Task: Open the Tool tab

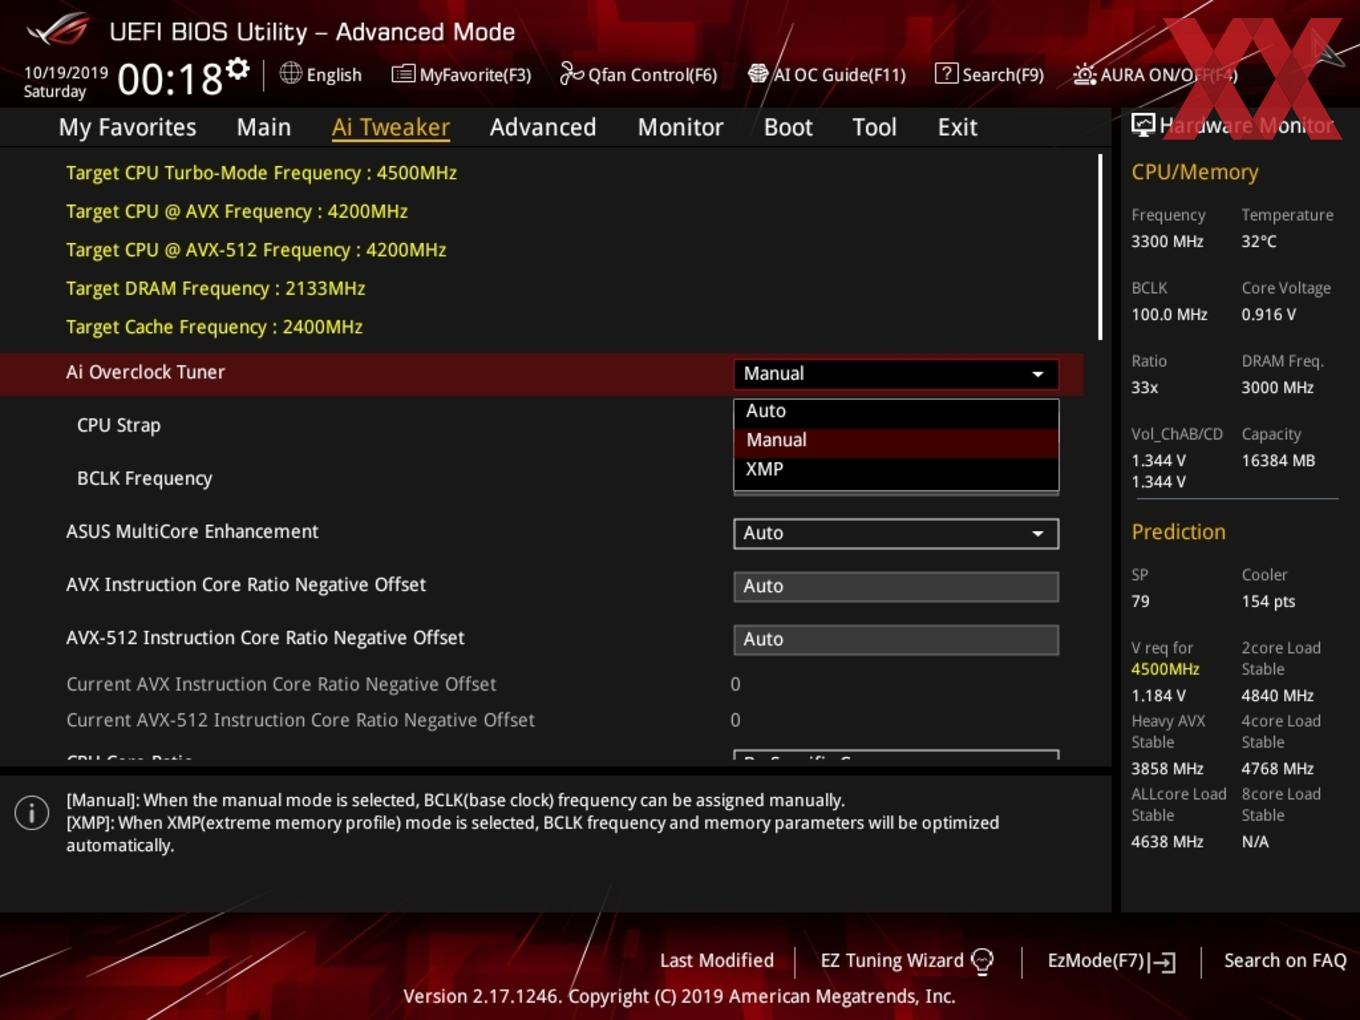Action: click(874, 127)
